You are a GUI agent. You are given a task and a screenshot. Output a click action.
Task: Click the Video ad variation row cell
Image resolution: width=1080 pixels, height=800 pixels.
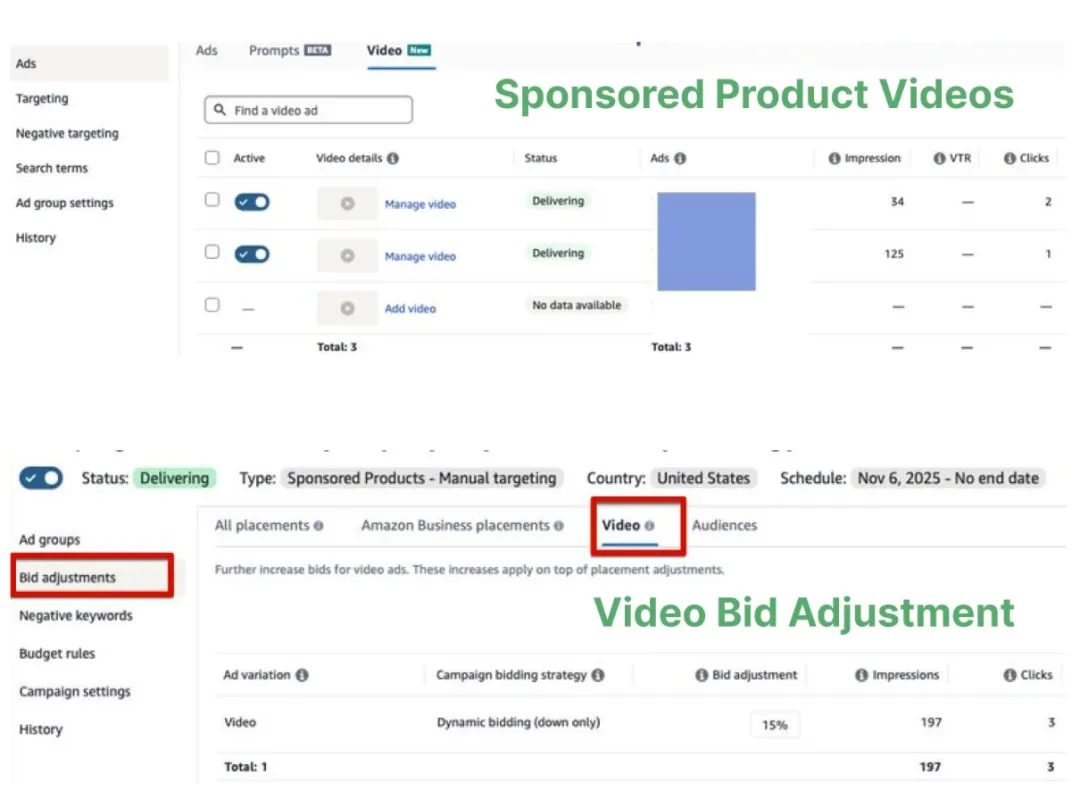click(240, 722)
